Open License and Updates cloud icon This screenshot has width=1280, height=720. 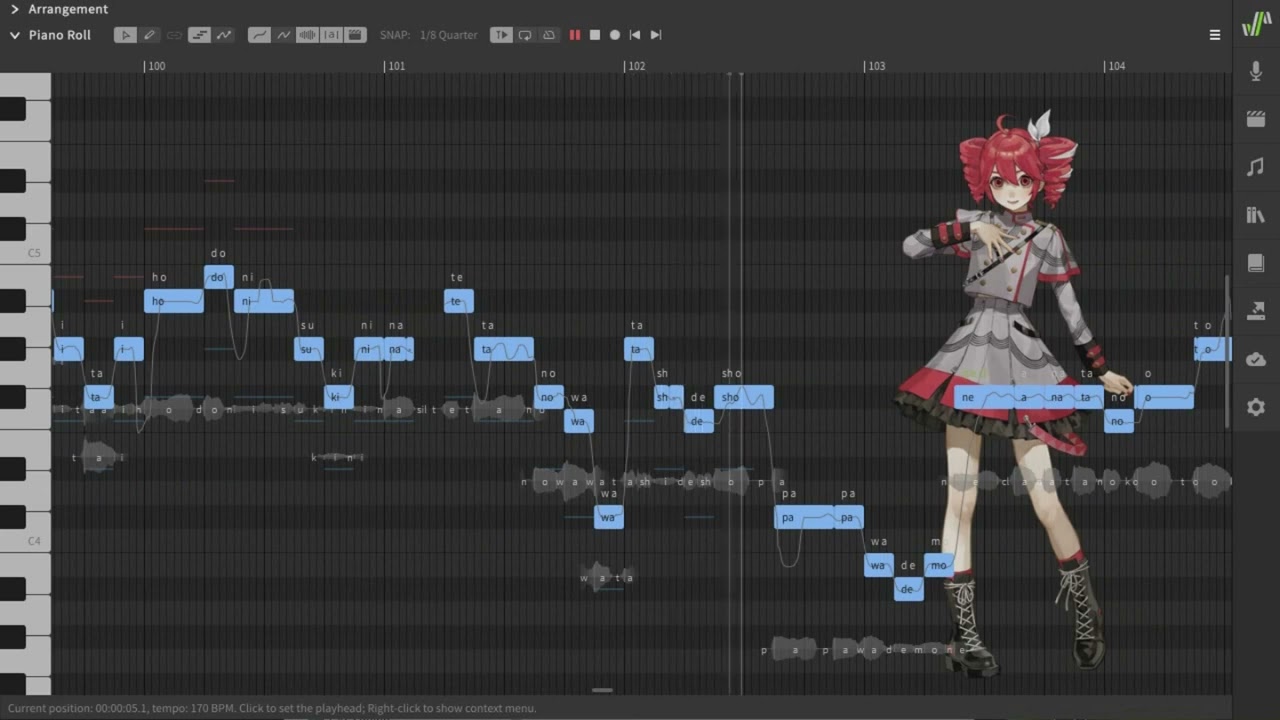[1256, 359]
